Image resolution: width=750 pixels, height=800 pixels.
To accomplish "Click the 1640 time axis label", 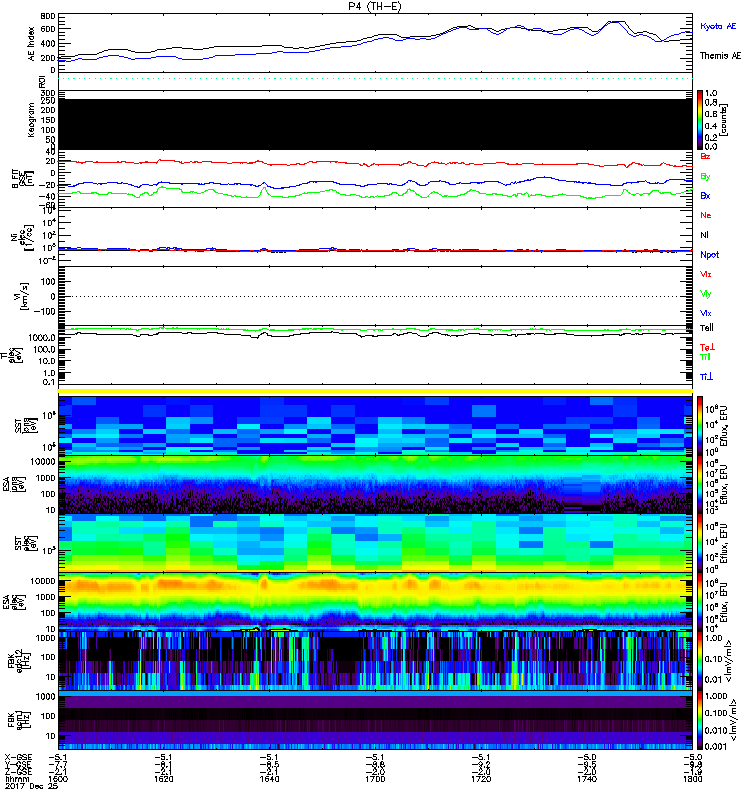I will coord(269,779).
